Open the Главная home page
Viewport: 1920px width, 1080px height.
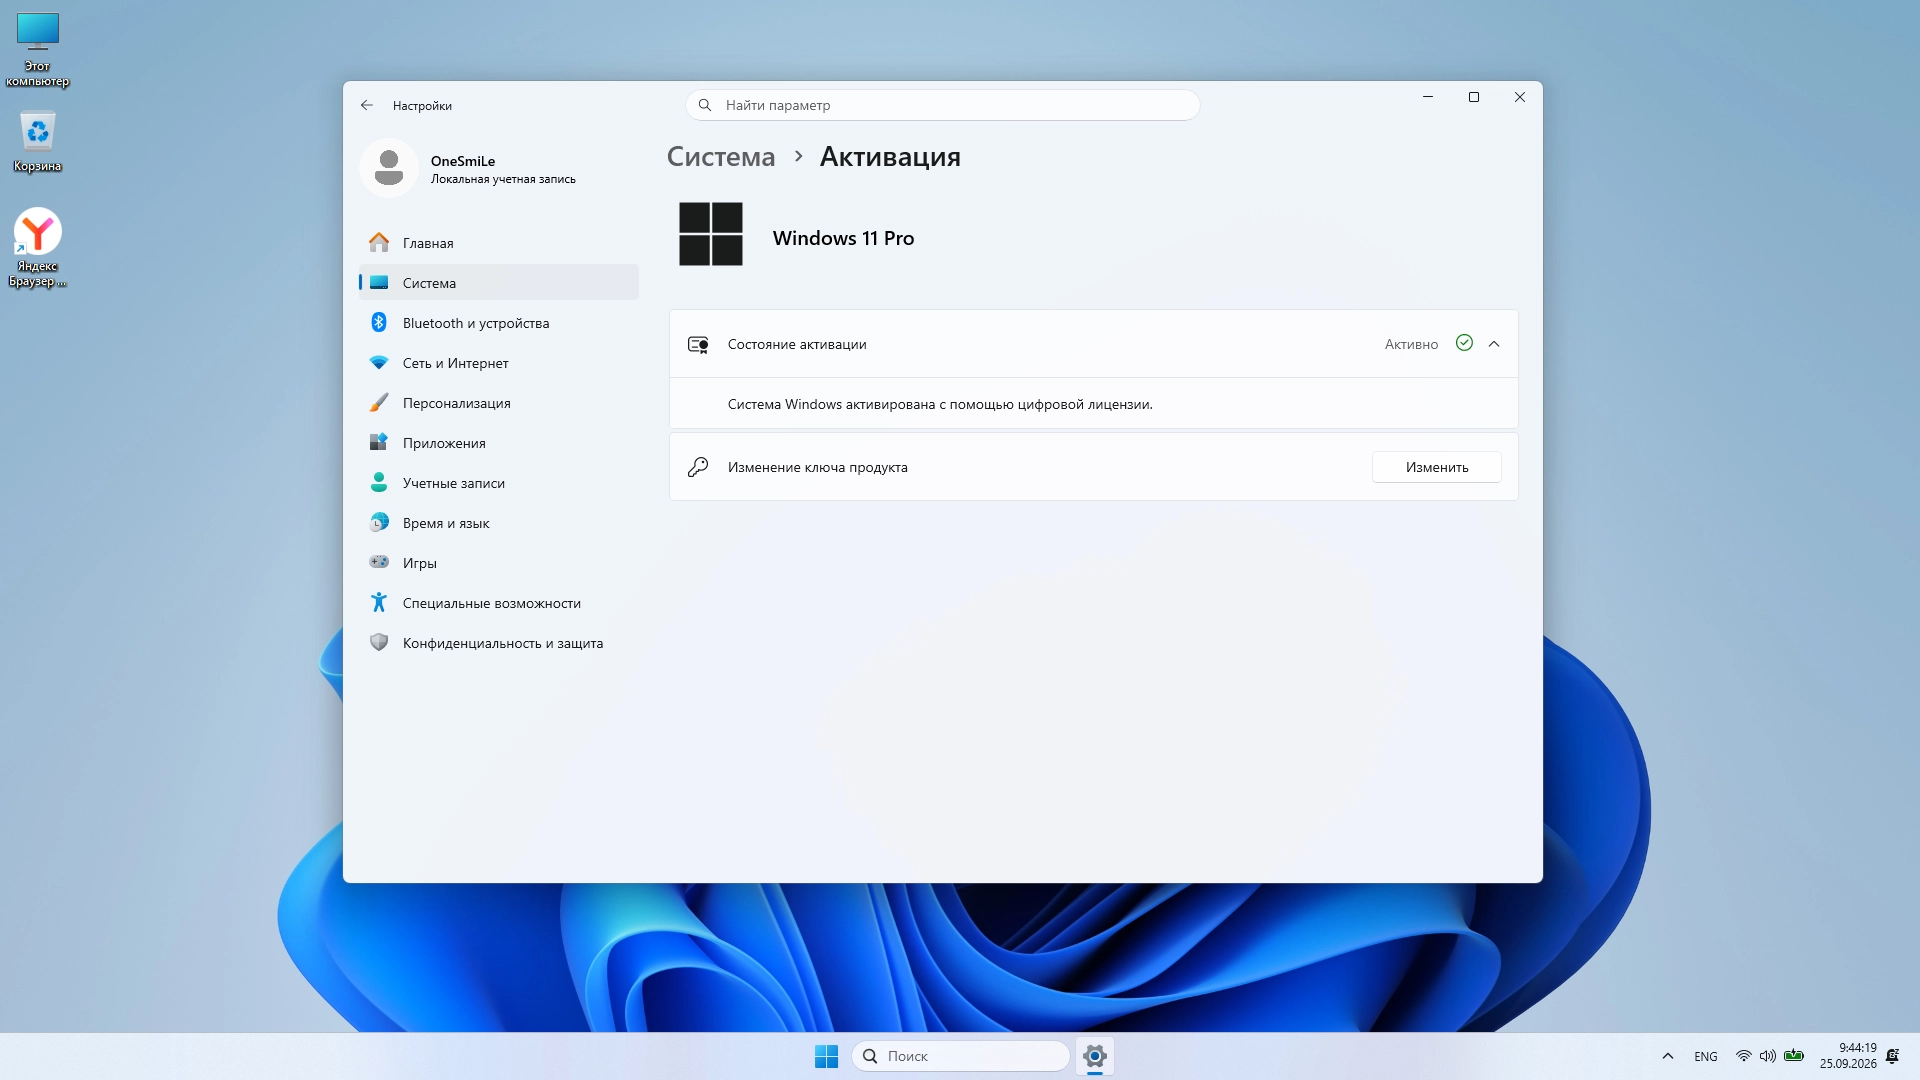click(498, 243)
